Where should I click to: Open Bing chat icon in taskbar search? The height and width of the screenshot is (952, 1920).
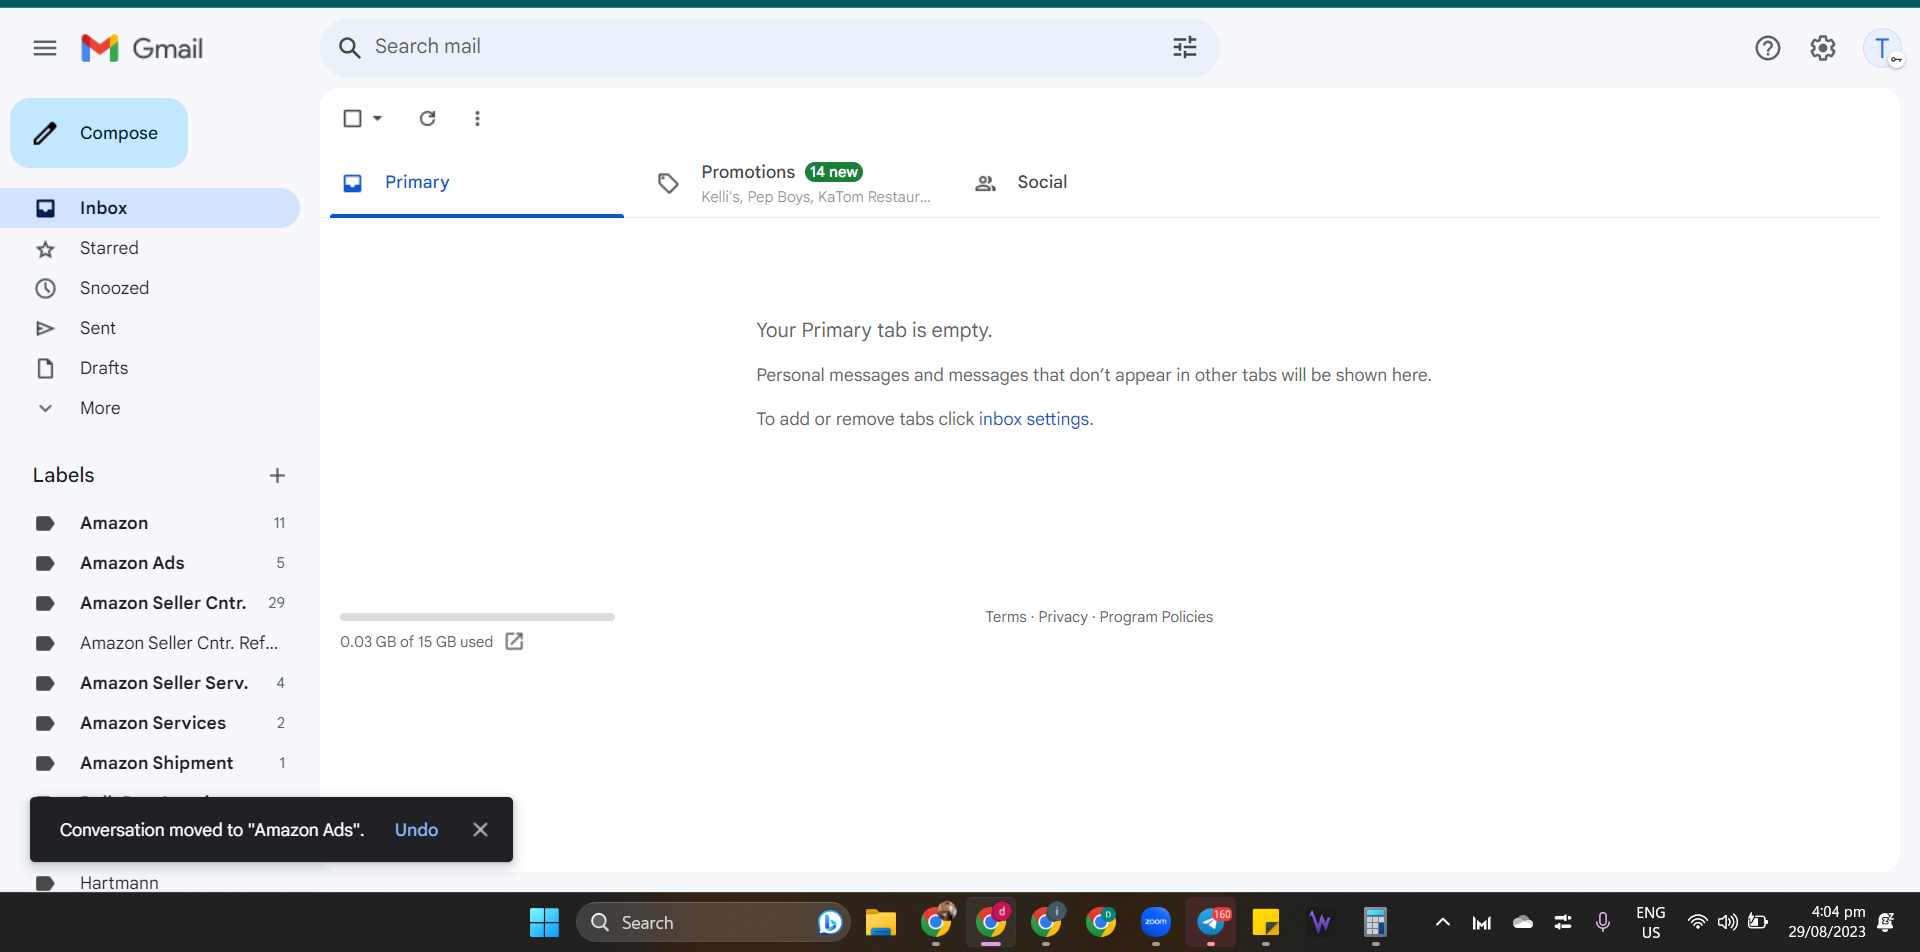tap(829, 922)
